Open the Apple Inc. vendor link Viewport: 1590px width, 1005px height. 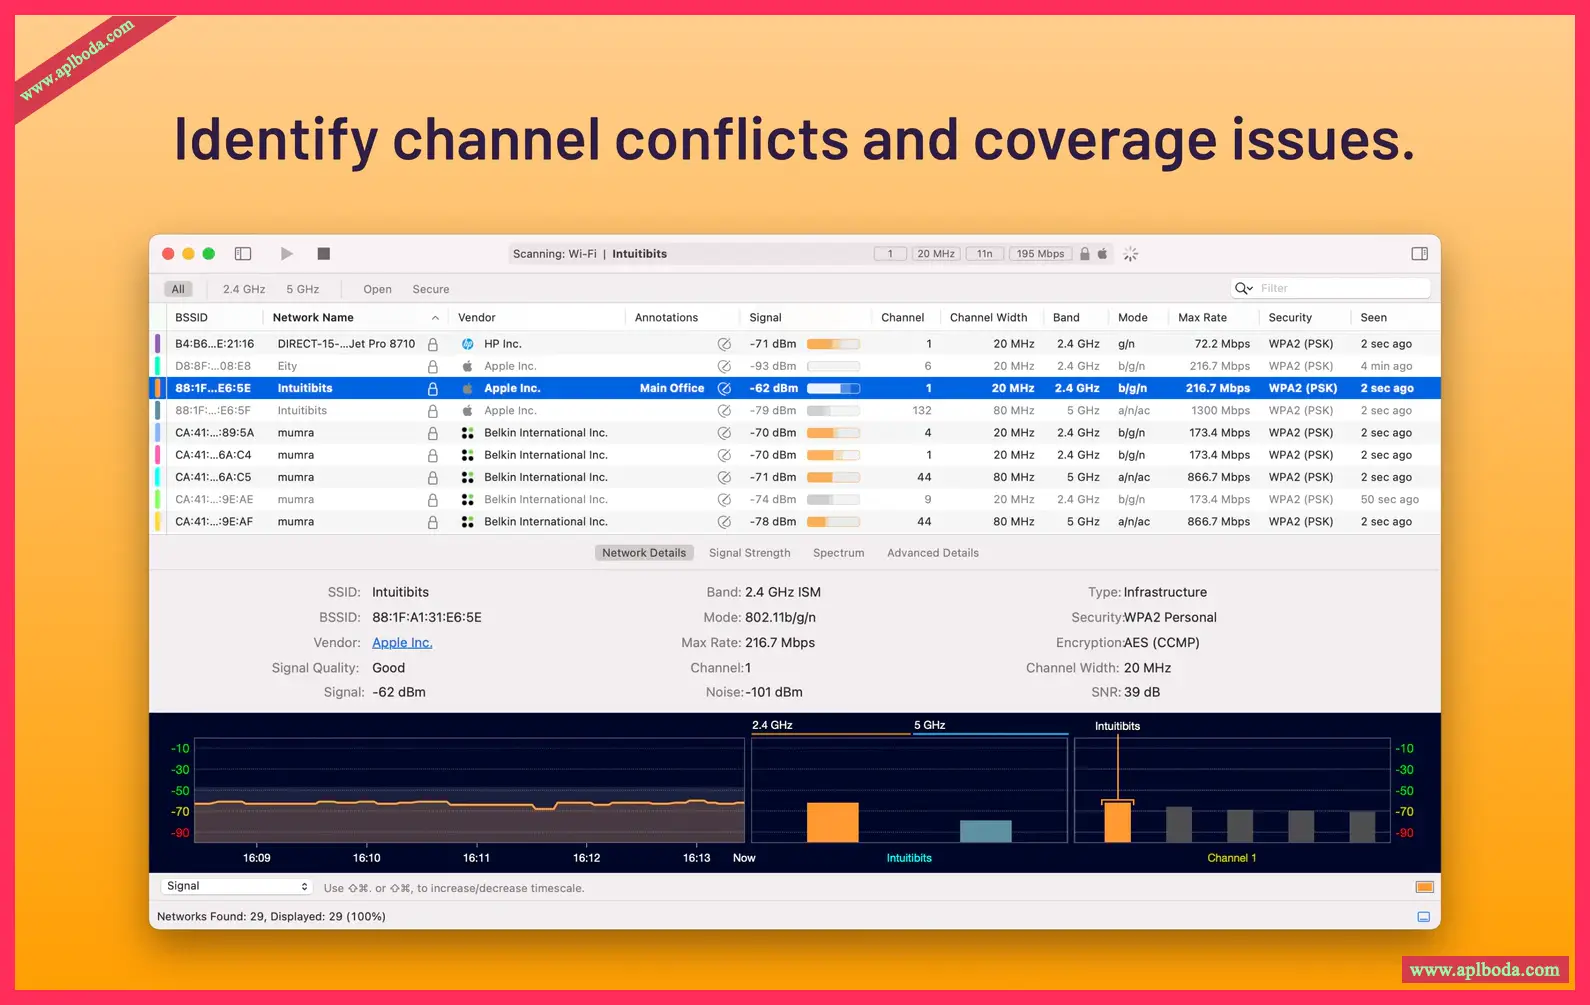(x=402, y=643)
